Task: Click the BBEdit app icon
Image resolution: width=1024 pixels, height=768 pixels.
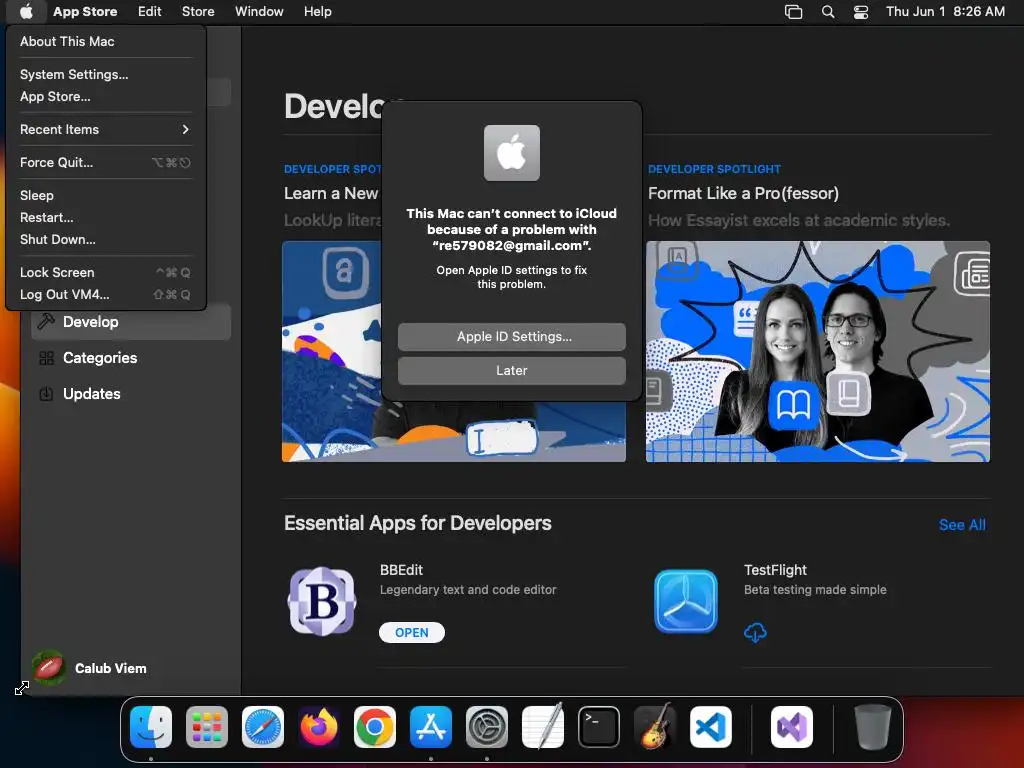Action: [322, 601]
